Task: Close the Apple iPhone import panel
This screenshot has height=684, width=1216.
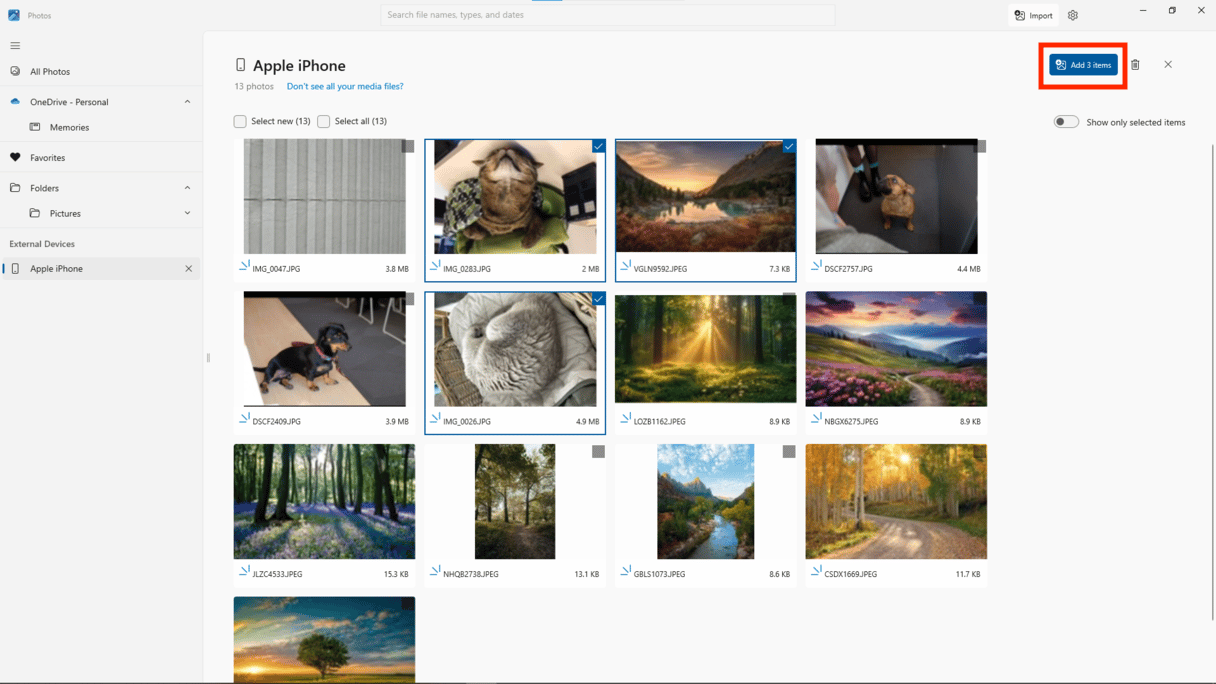Action: point(1168,65)
